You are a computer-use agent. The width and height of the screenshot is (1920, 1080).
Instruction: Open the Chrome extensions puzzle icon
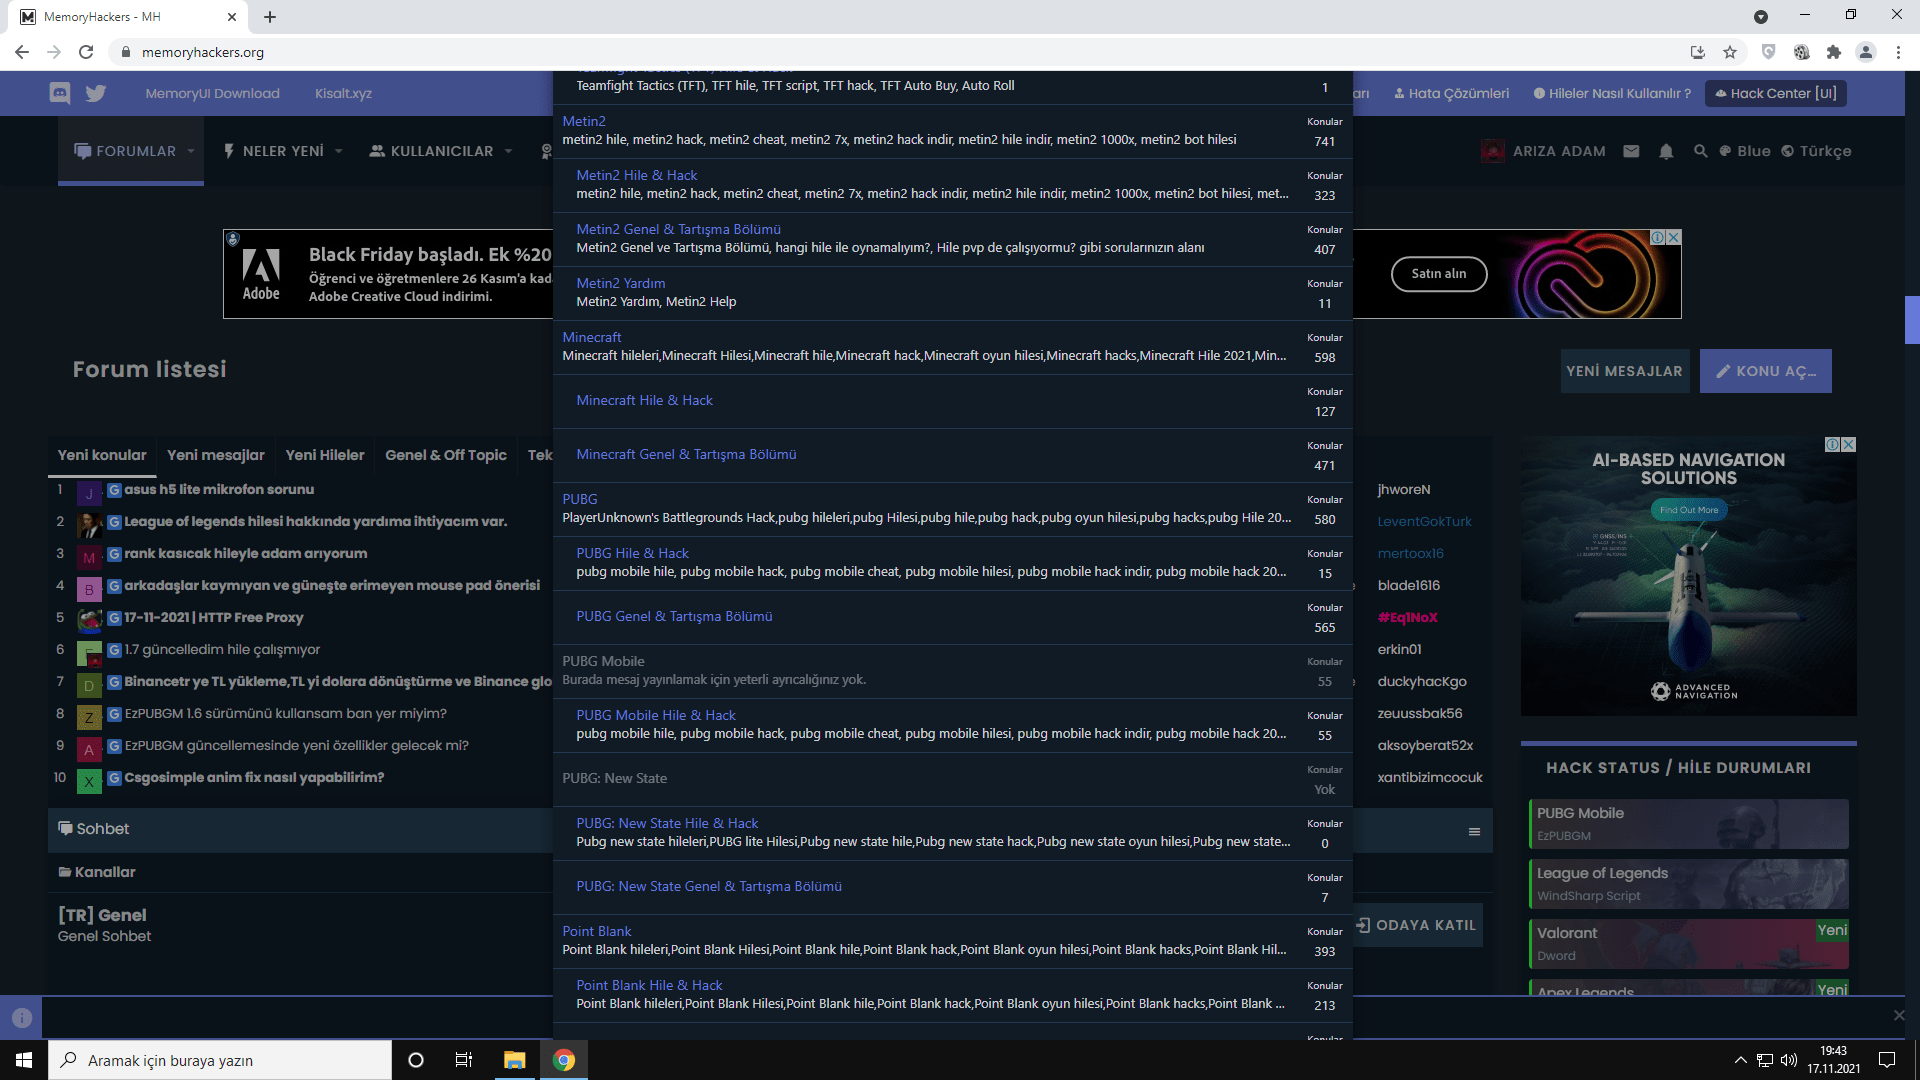point(1834,52)
